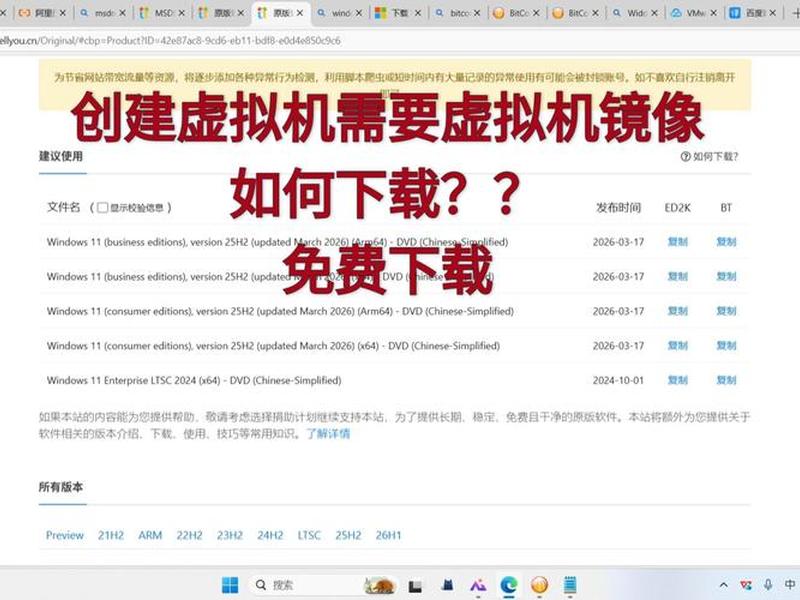Open the blue Notepad taskbar icon
This screenshot has width=800, height=600.
tap(570, 585)
